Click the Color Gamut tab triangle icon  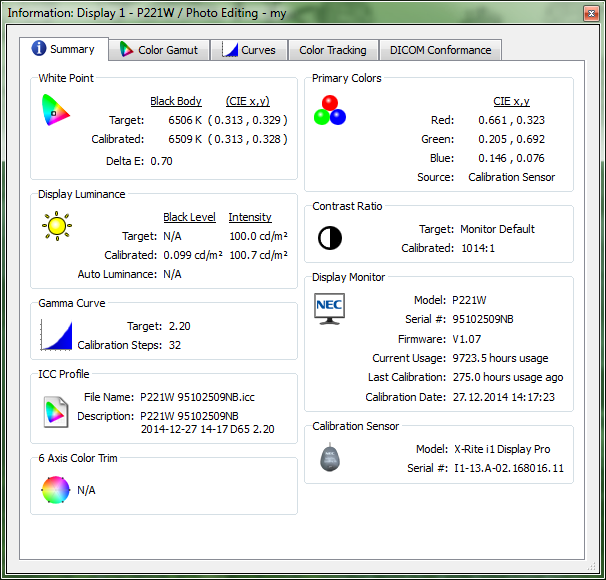click(126, 49)
